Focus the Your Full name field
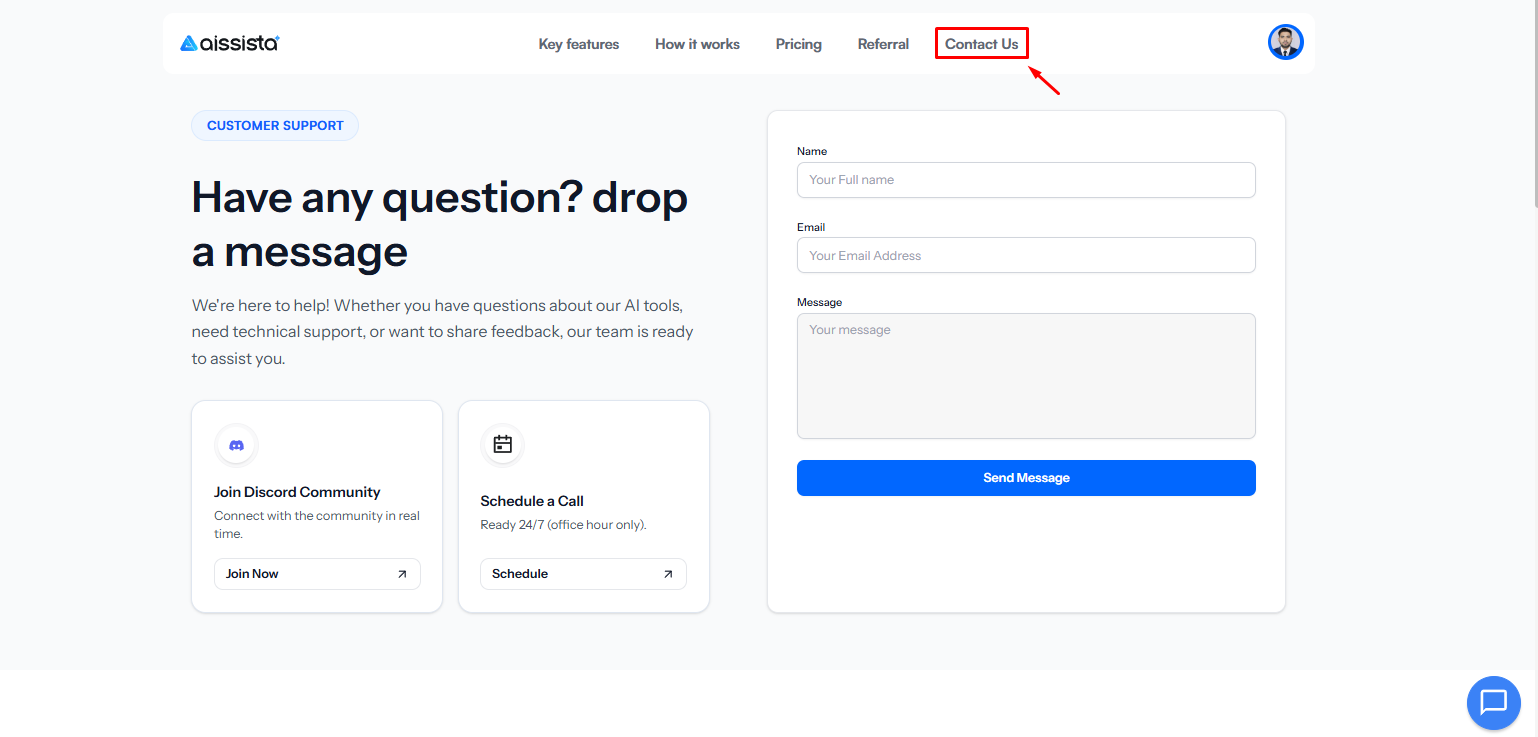The width and height of the screenshot is (1538, 737). [1025, 180]
